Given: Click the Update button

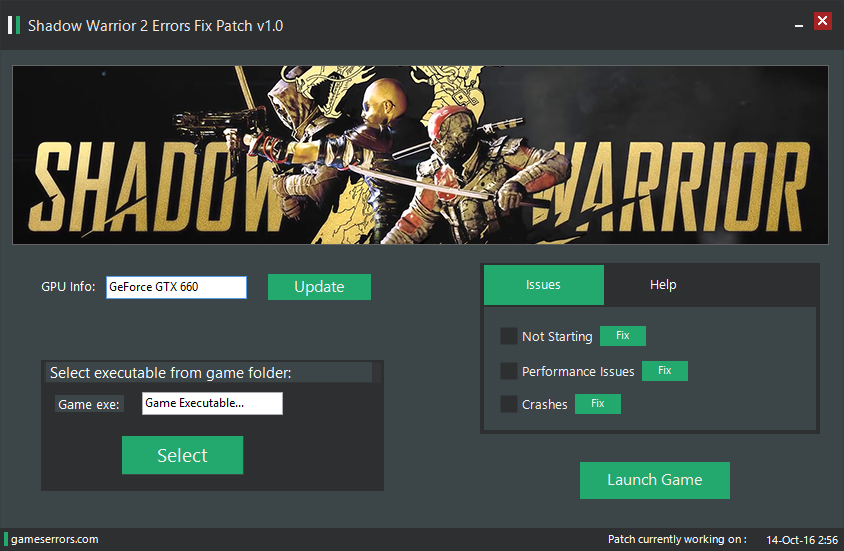Looking at the screenshot, I should 319,287.
